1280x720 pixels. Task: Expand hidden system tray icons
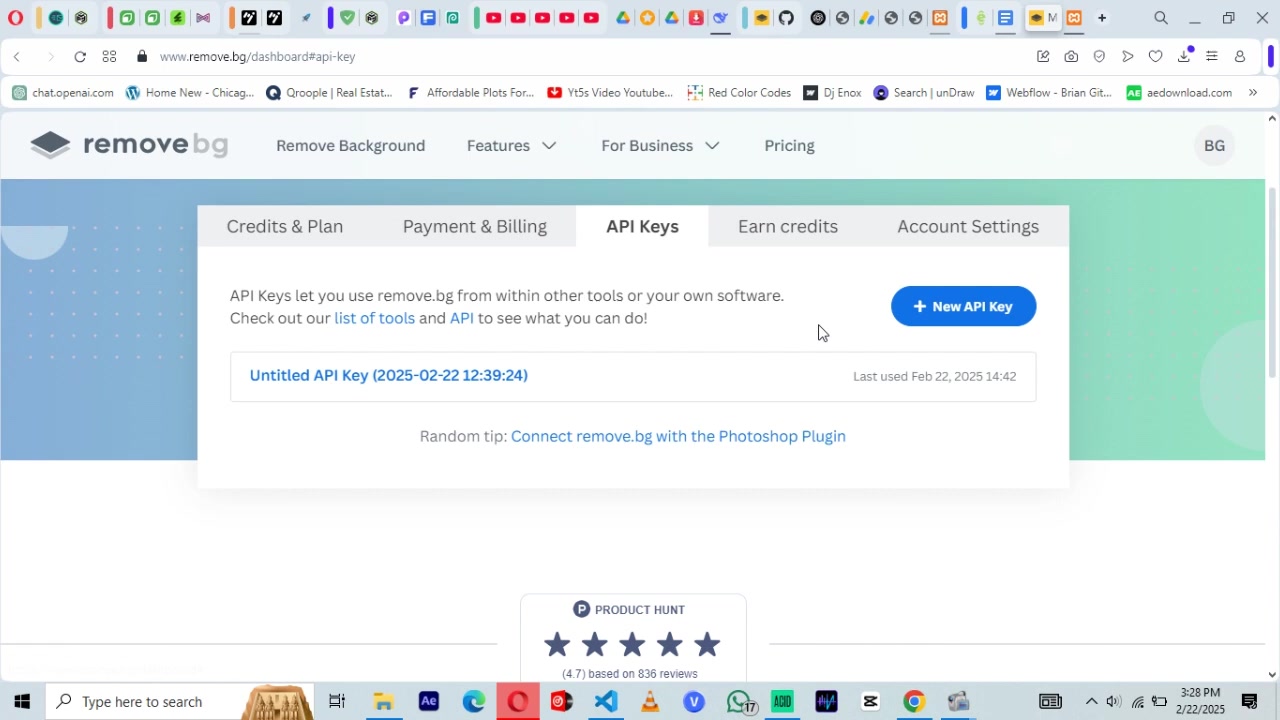pyautogui.click(x=1091, y=701)
